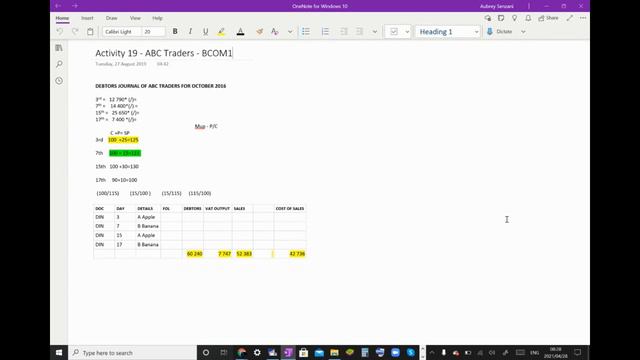The image size is (640, 360).
Task: Open the lightbulb tell-me search
Action: [514, 18]
